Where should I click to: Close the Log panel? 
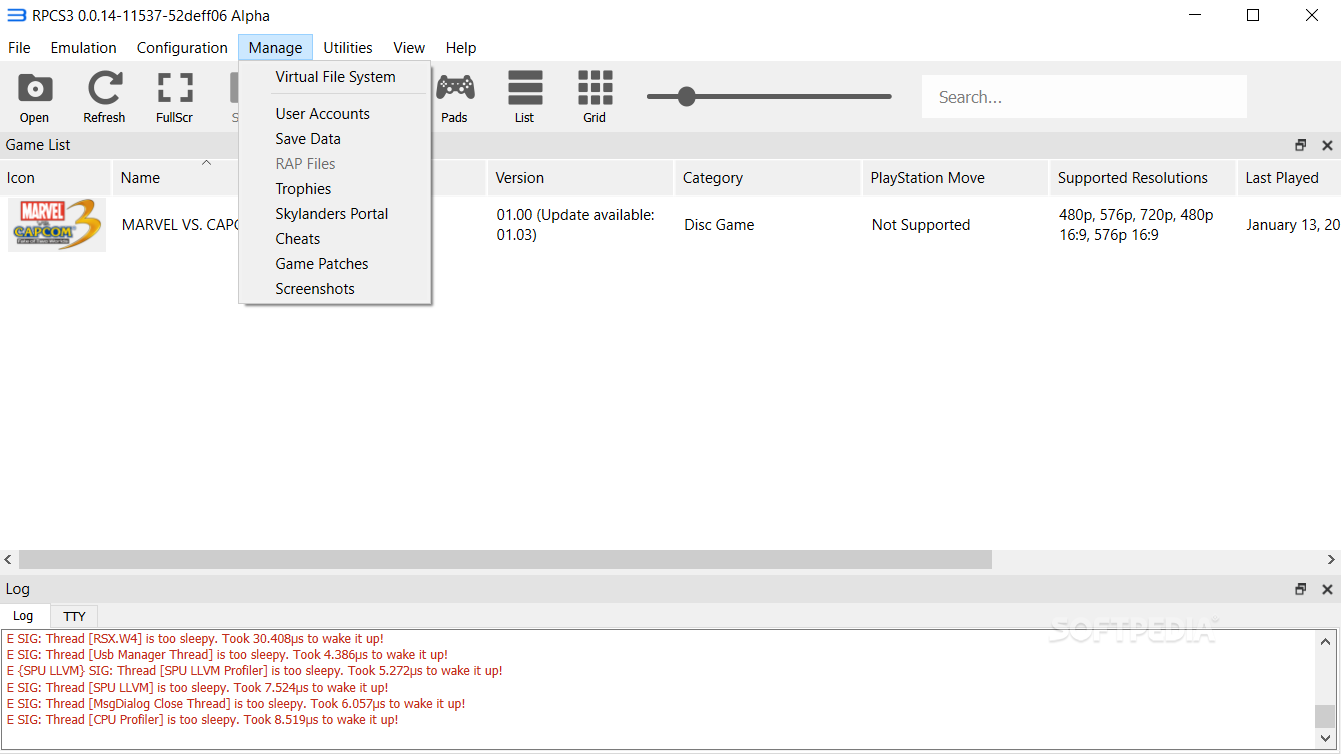[x=1327, y=589]
